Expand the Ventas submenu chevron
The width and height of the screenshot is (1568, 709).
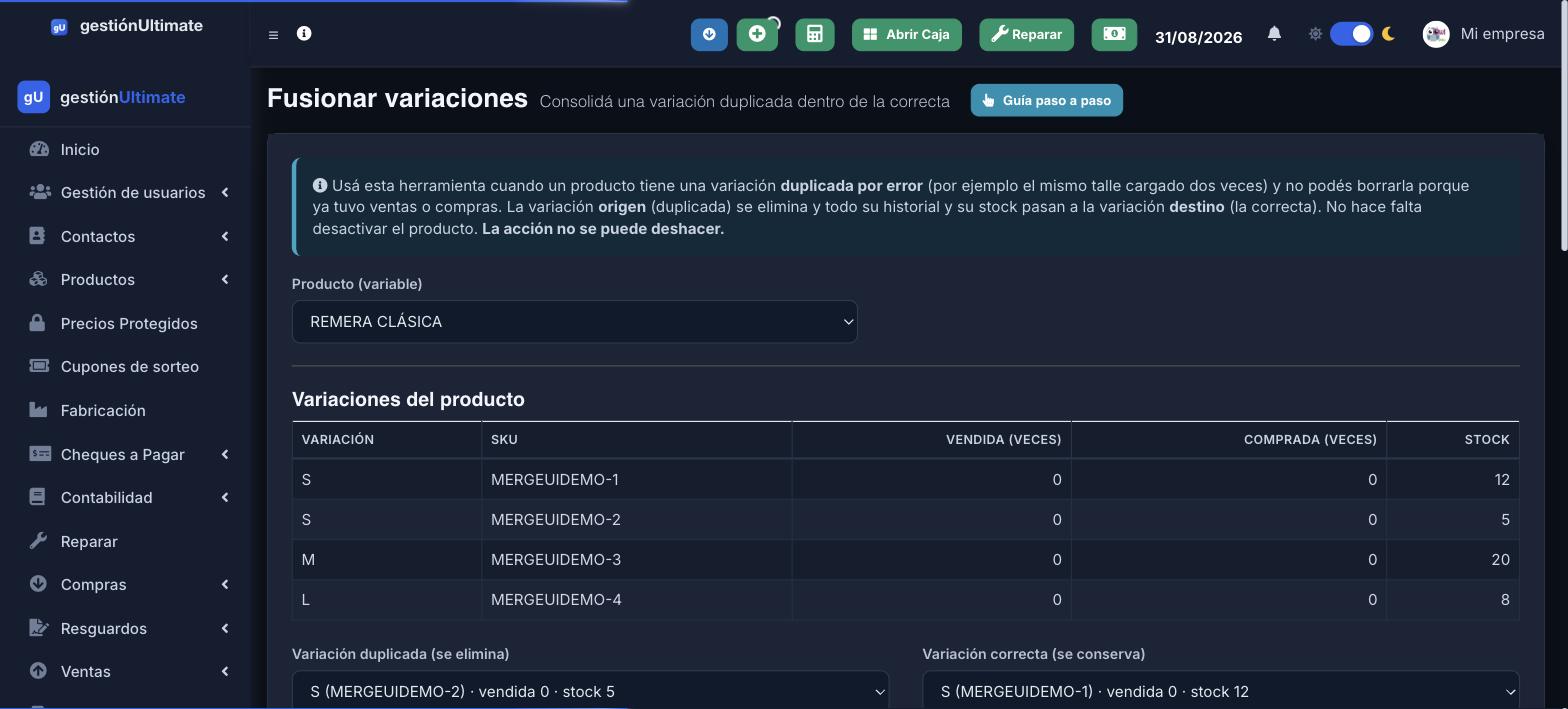click(x=225, y=671)
